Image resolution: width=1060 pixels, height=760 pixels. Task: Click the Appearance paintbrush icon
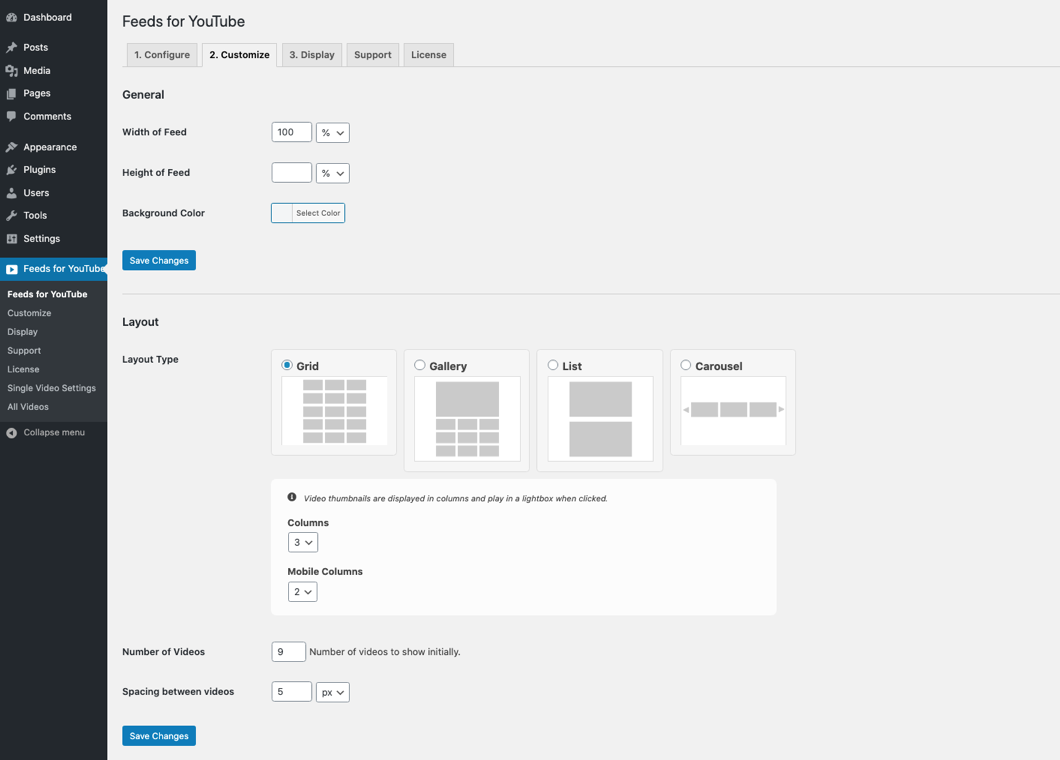click(x=12, y=147)
